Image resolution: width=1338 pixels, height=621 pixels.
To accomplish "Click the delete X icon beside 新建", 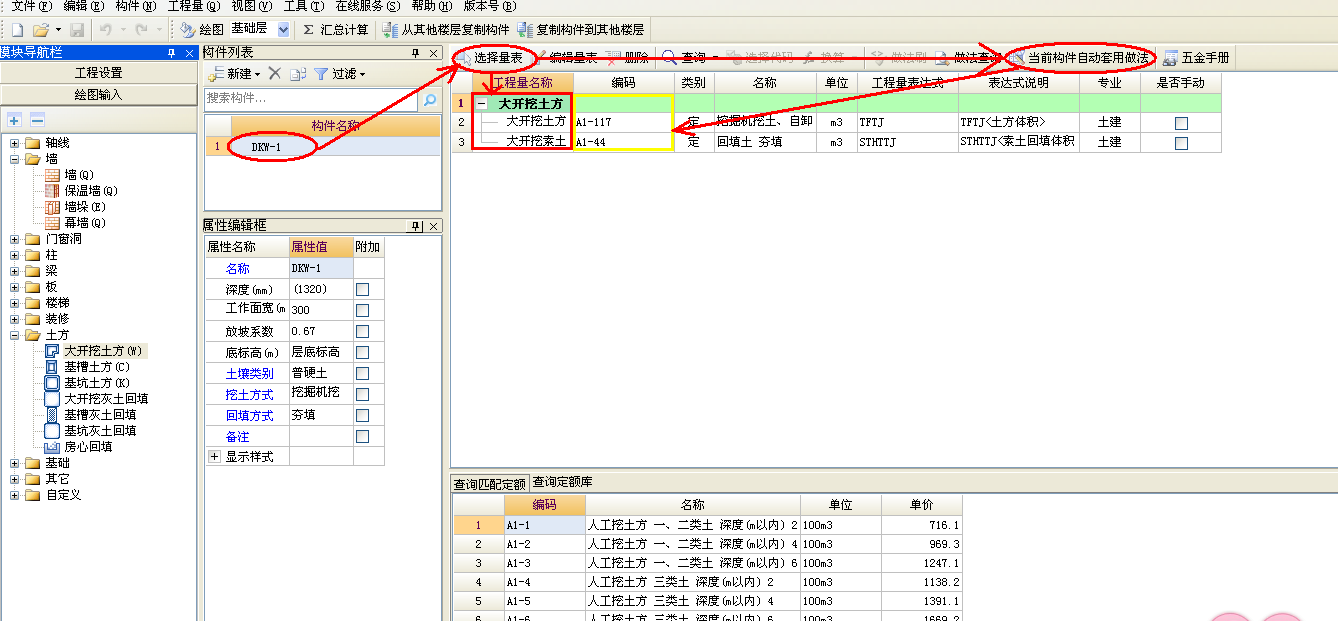I will click(275, 73).
